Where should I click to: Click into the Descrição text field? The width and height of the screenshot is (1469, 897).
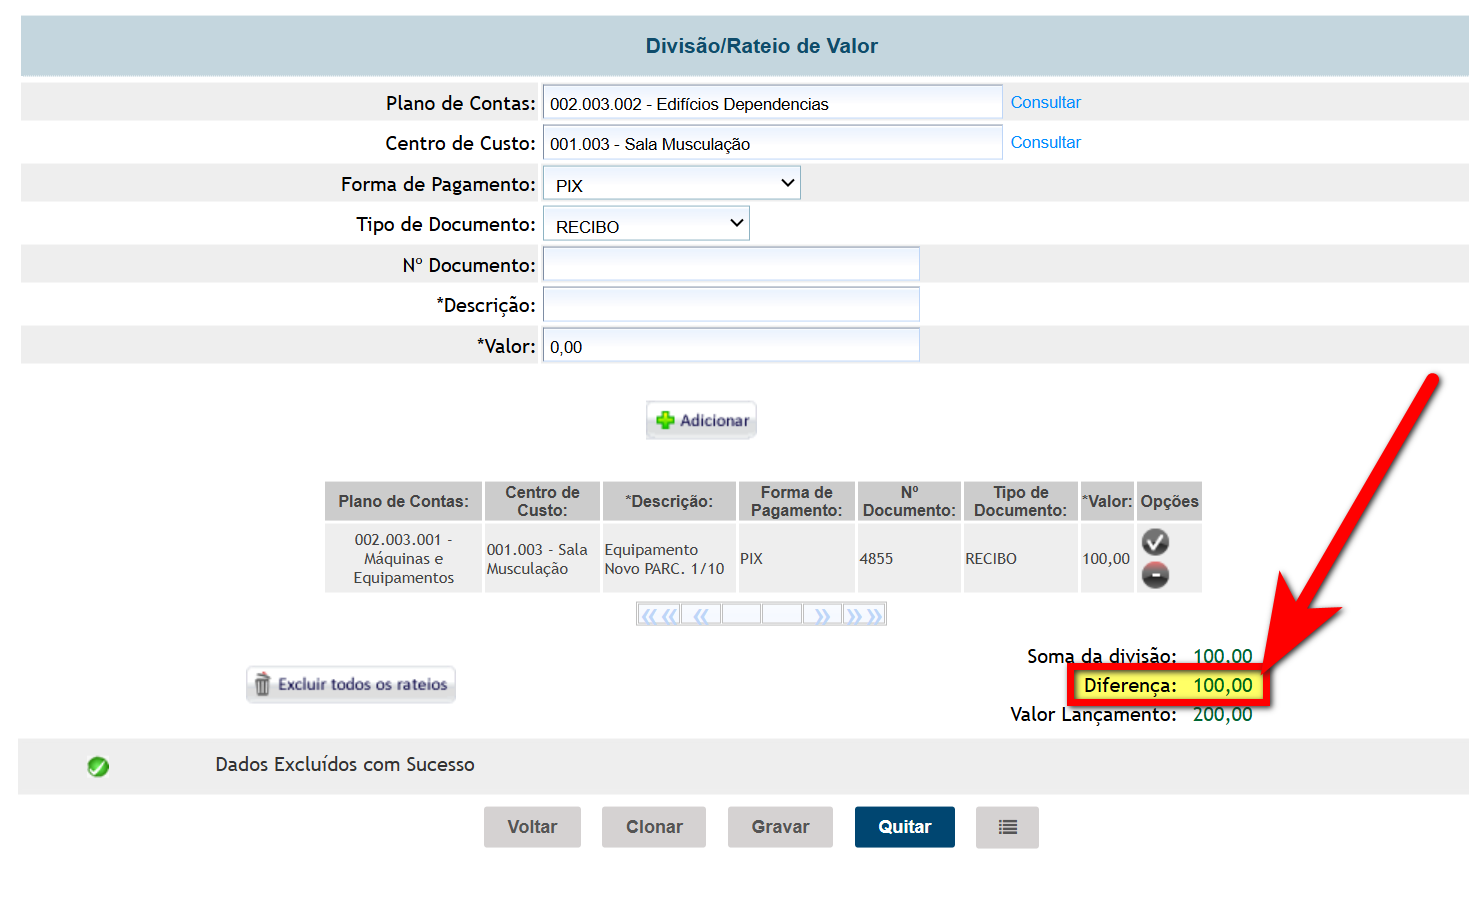(x=730, y=305)
